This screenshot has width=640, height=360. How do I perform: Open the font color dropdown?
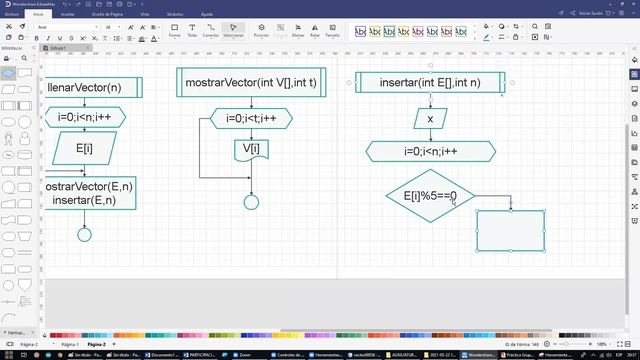(155, 39)
